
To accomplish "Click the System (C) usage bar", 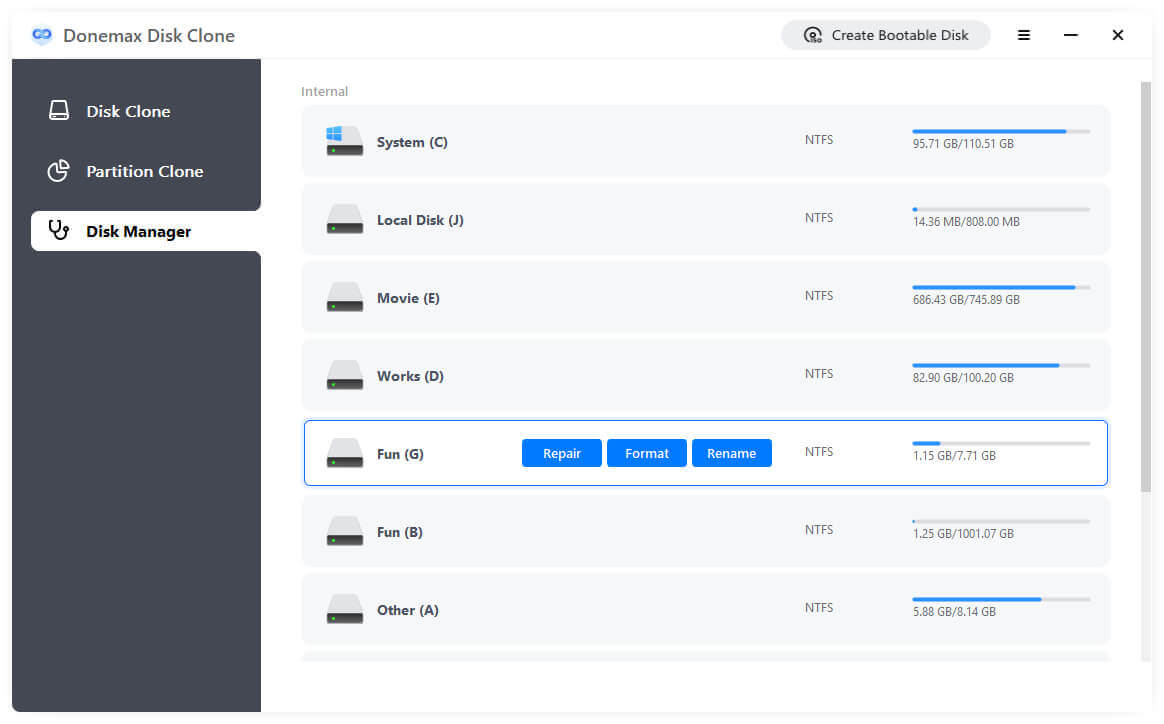I will click(1000, 131).
